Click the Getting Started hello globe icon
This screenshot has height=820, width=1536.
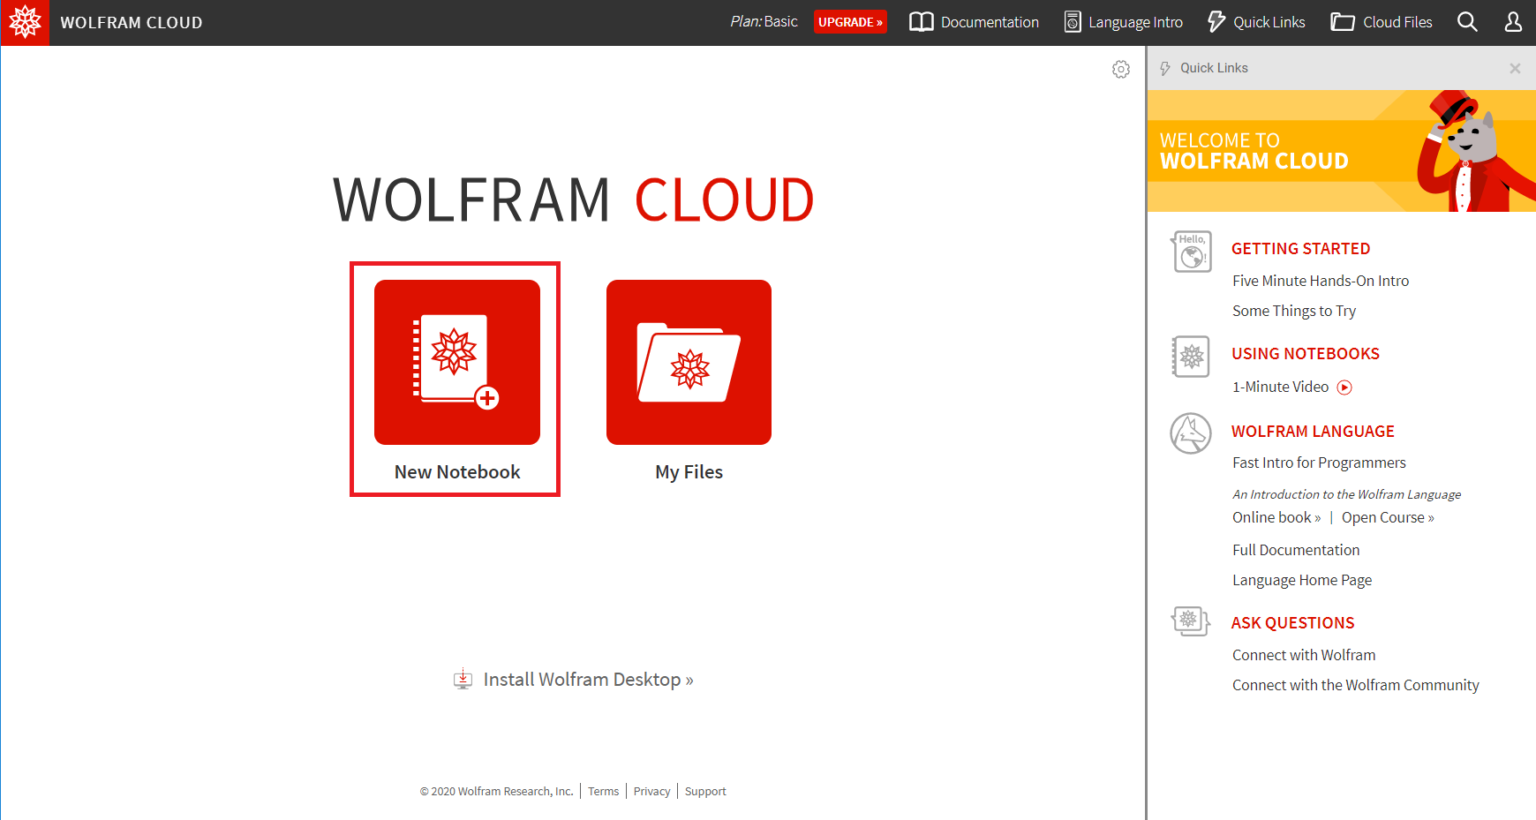1191,252
